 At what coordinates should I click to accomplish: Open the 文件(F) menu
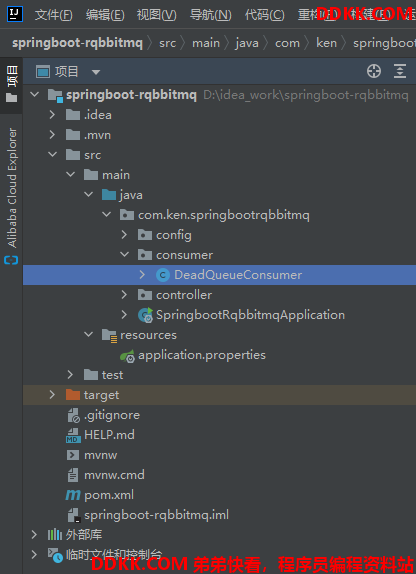pyautogui.click(x=53, y=15)
